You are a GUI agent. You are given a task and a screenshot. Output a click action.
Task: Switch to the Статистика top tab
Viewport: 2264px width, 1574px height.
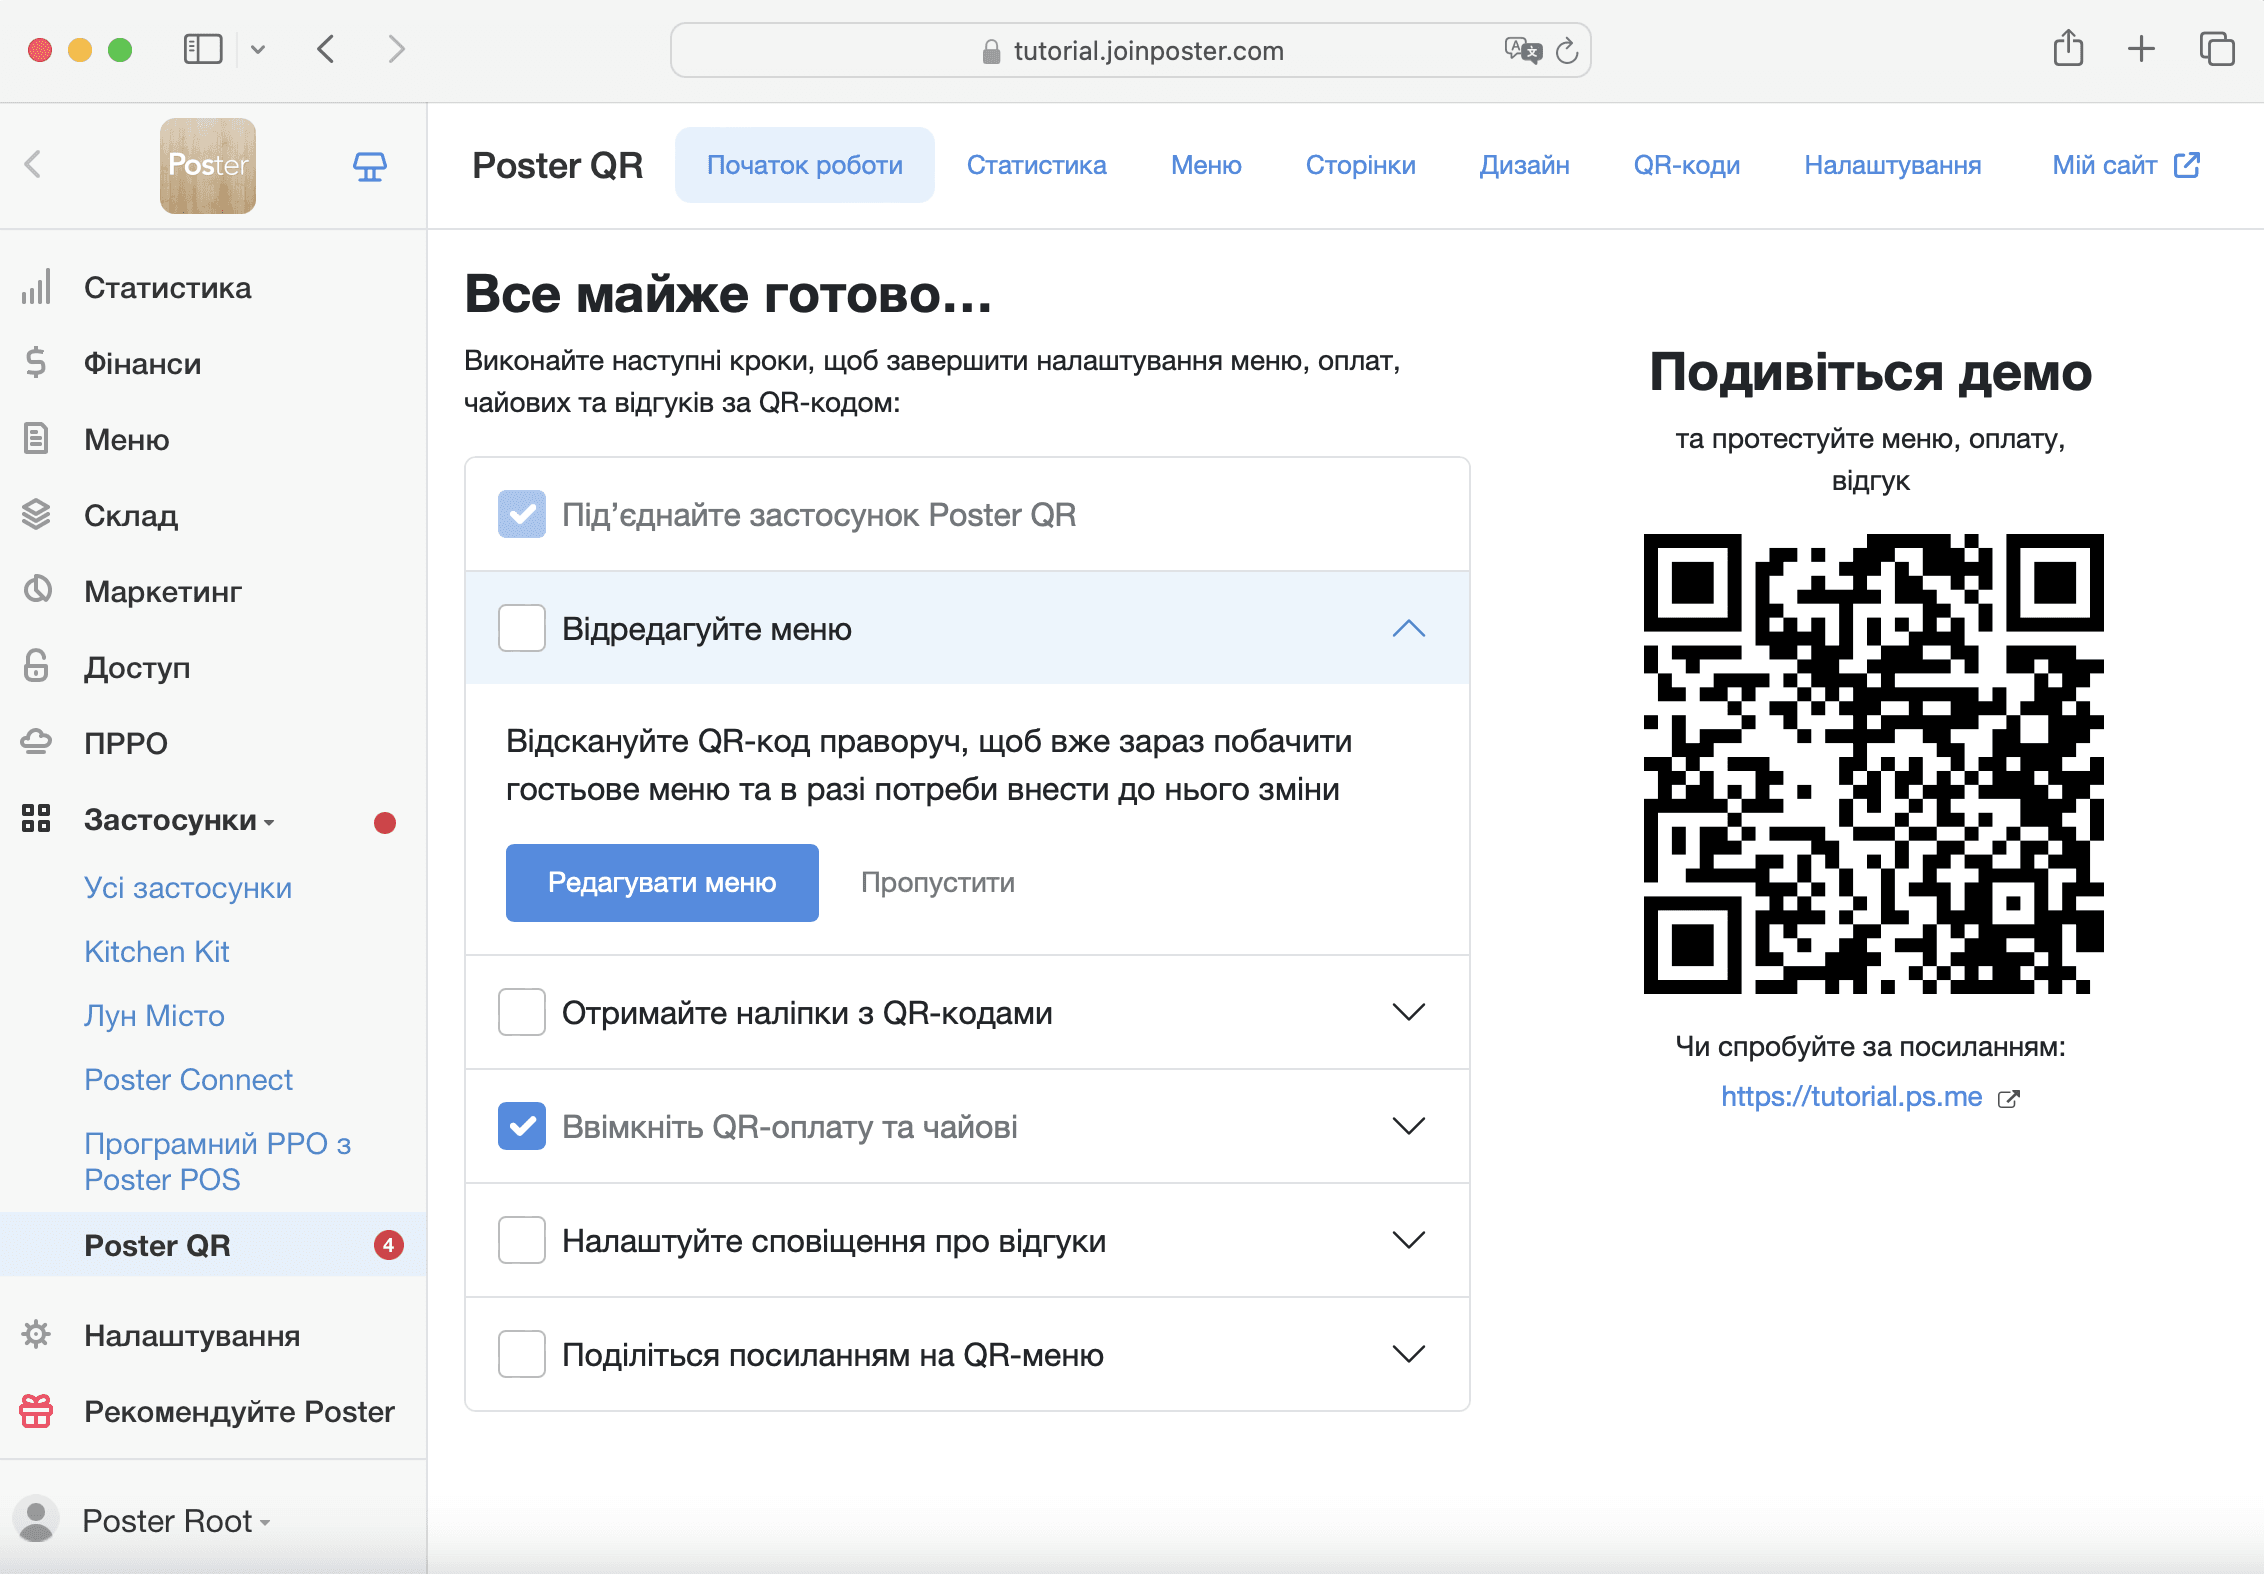1037,165
